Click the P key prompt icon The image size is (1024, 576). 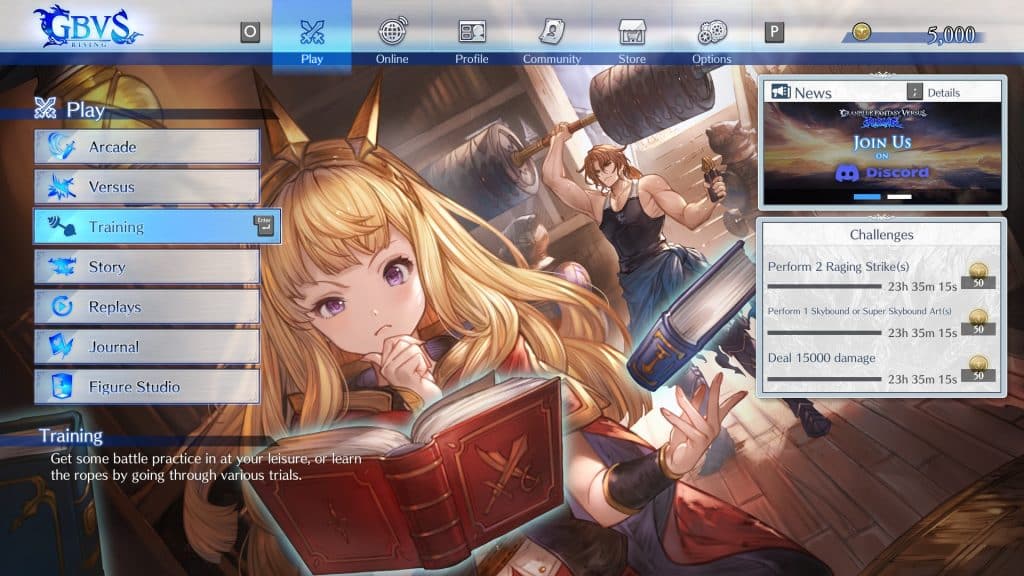click(x=774, y=32)
